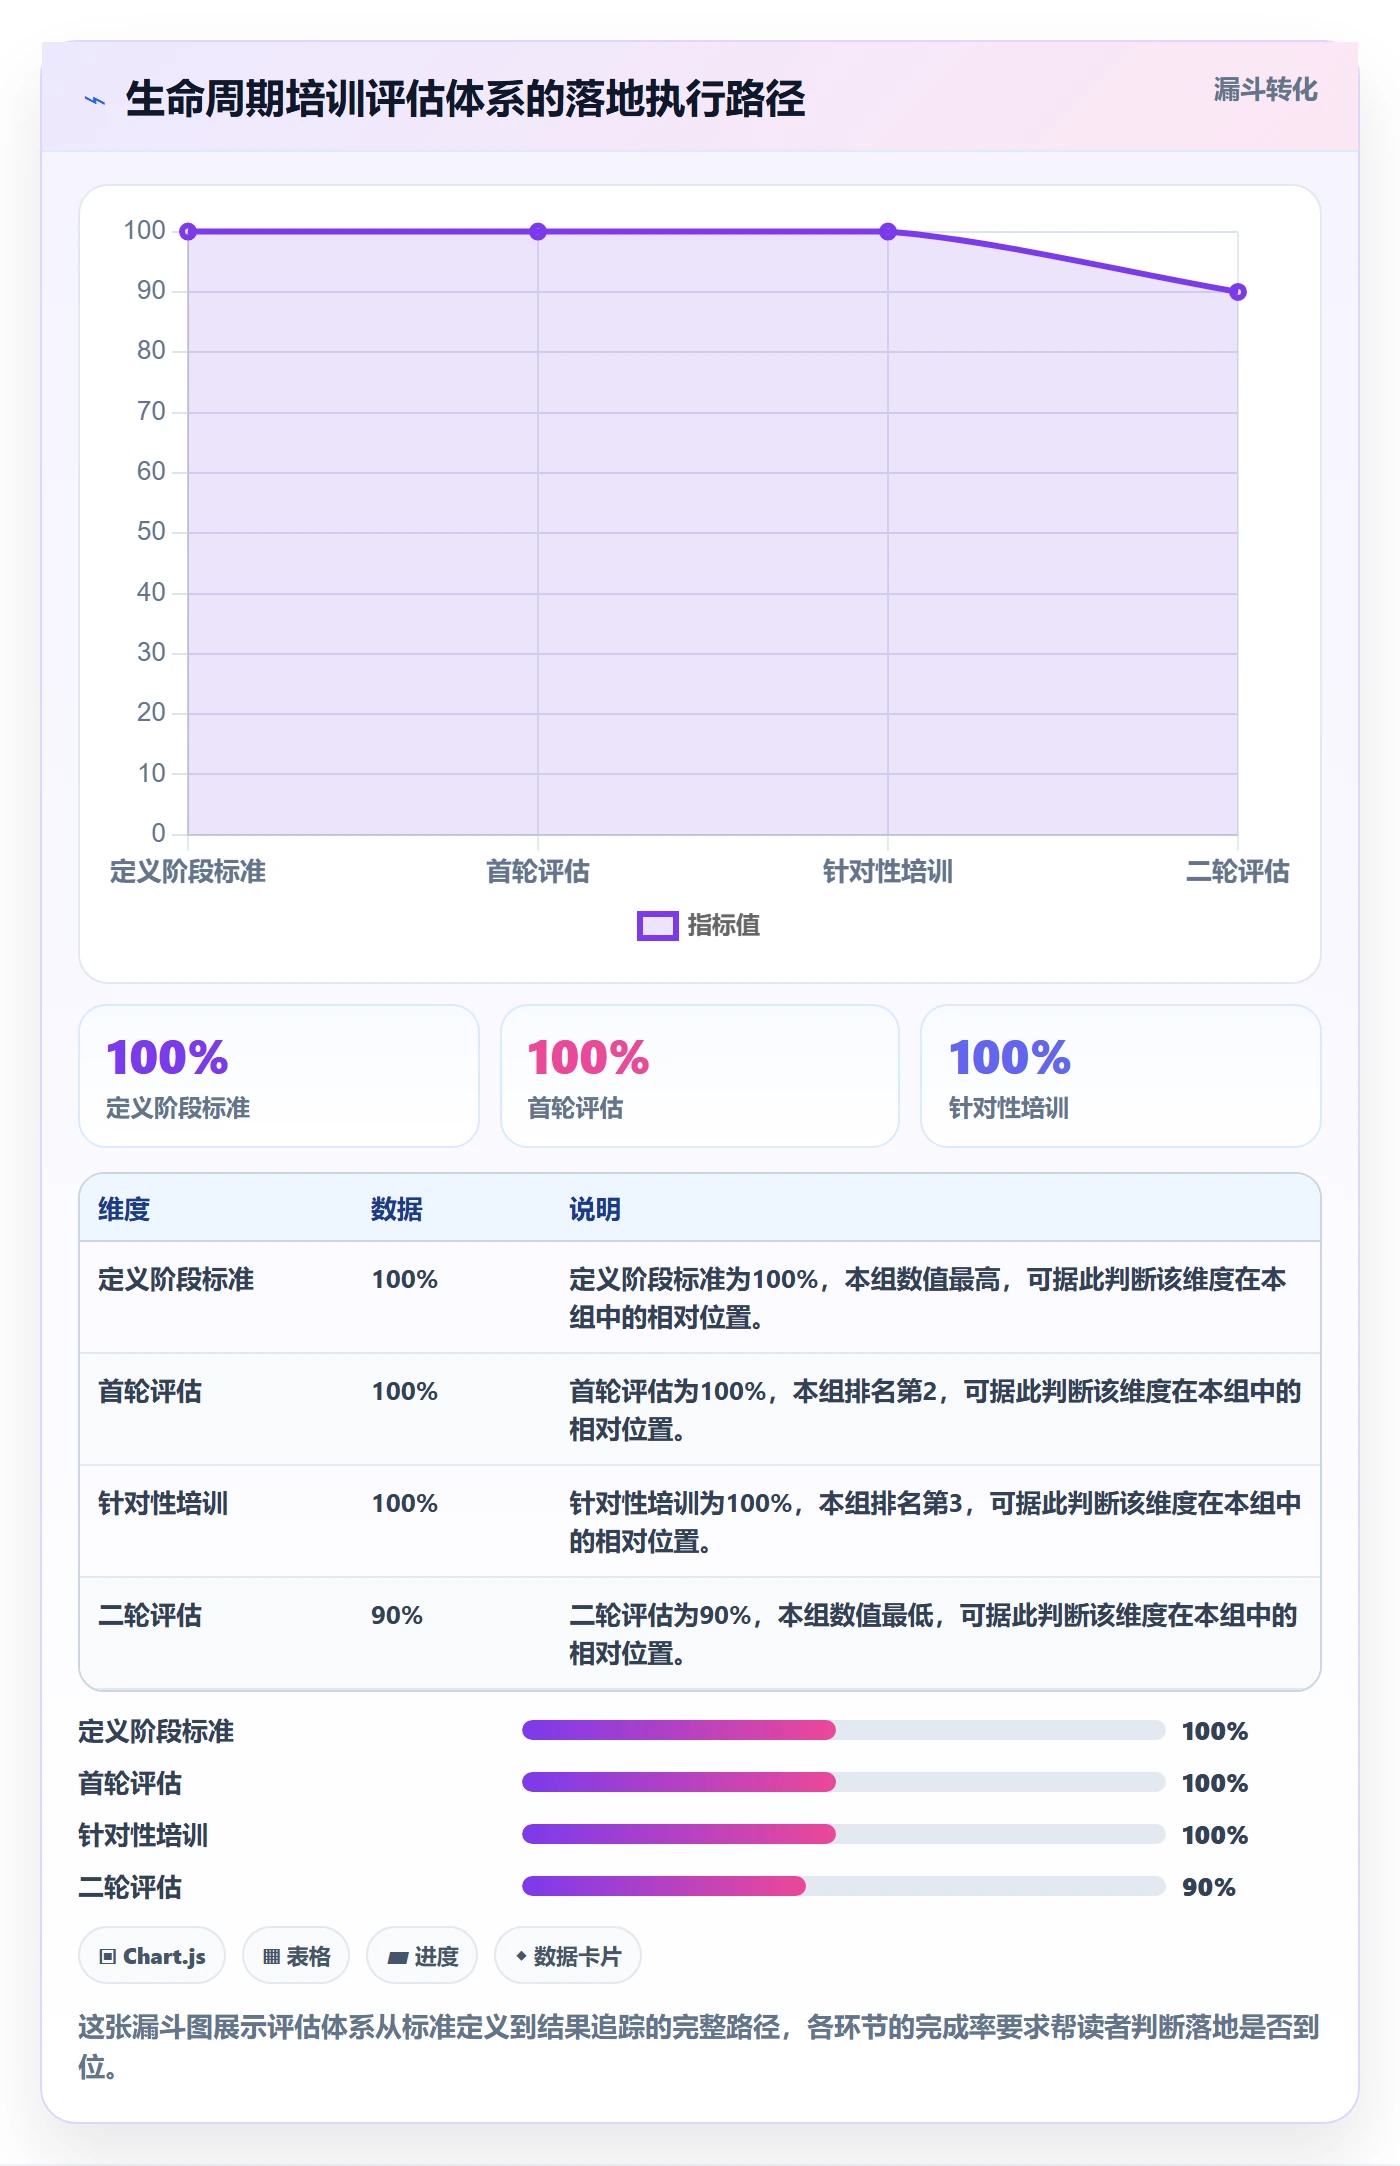Viewport: 1400px width, 2166px height.
Task: Click the 首轮评估 row description mentioning 排名第2
Action: pyautogui.click(x=935, y=1410)
